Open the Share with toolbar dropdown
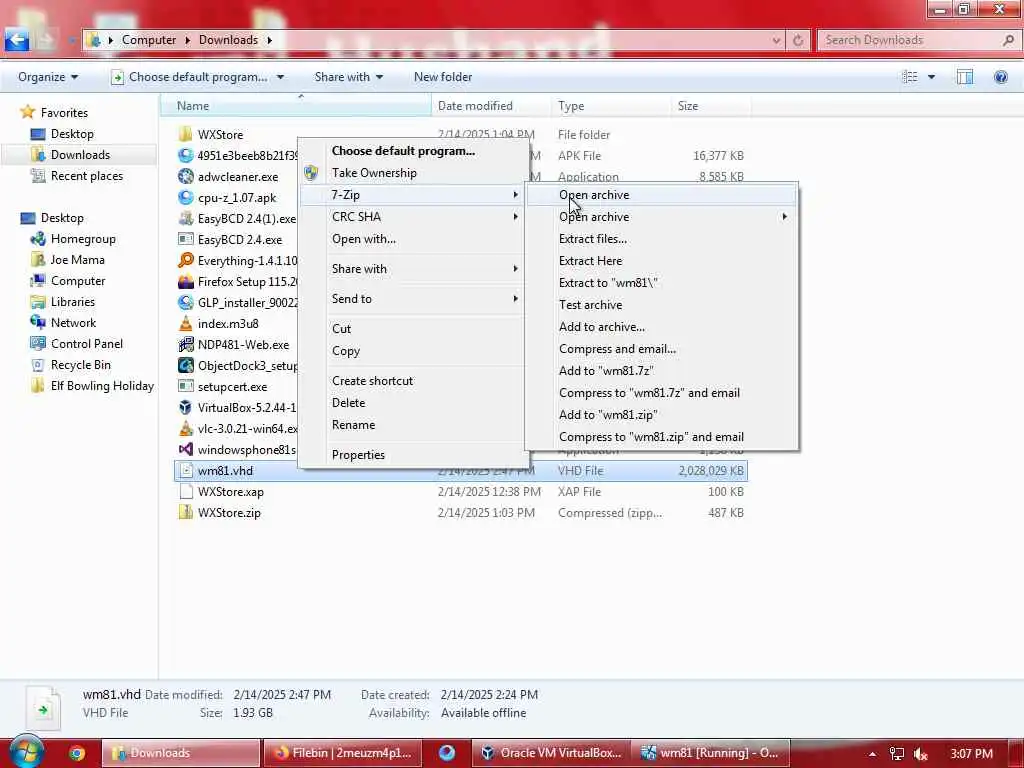Image resolution: width=1024 pixels, height=768 pixels. click(x=348, y=77)
